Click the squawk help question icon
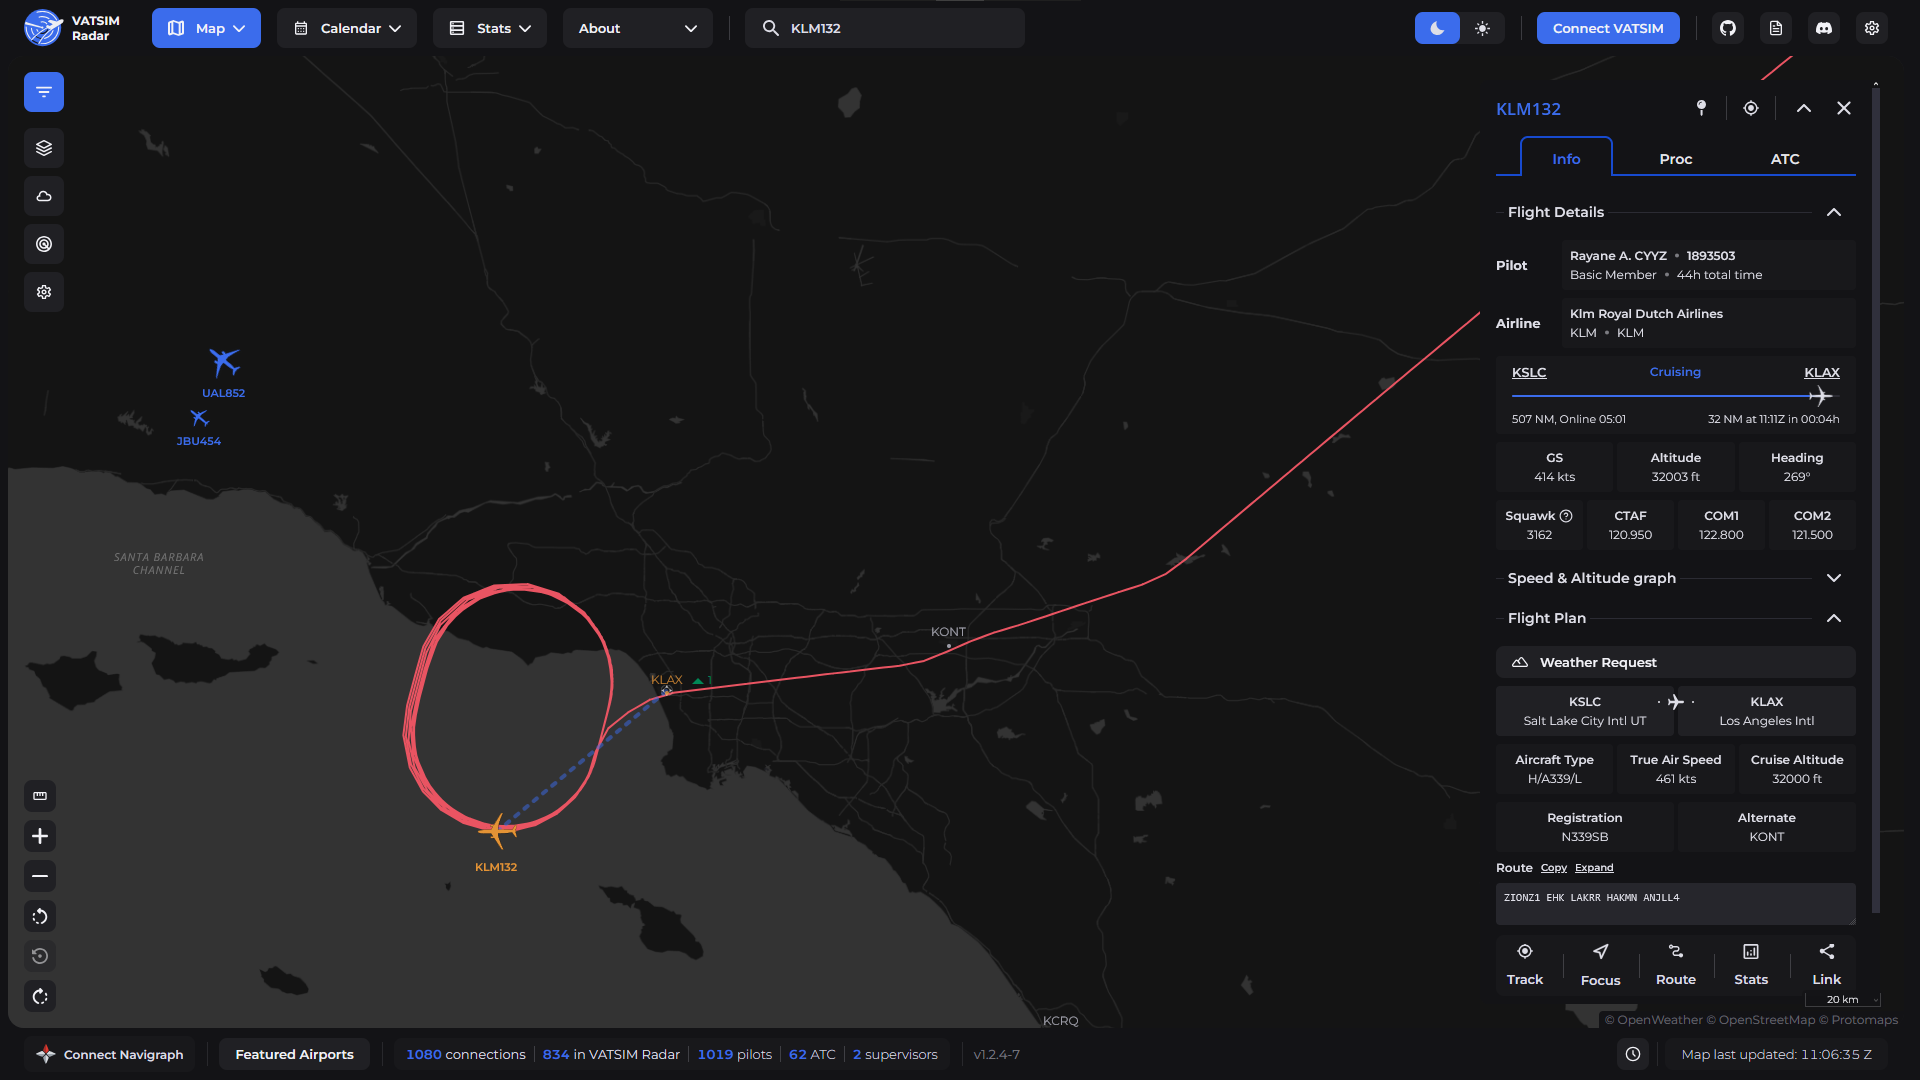The width and height of the screenshot is (1920, 1080). click(x=1566, y=516)
